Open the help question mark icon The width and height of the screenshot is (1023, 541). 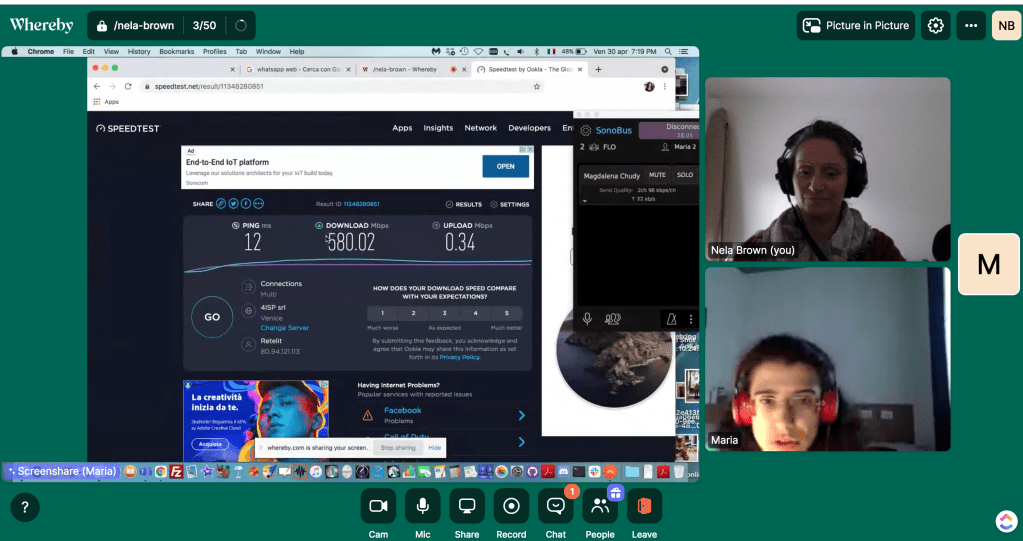[x=25, y=507]
